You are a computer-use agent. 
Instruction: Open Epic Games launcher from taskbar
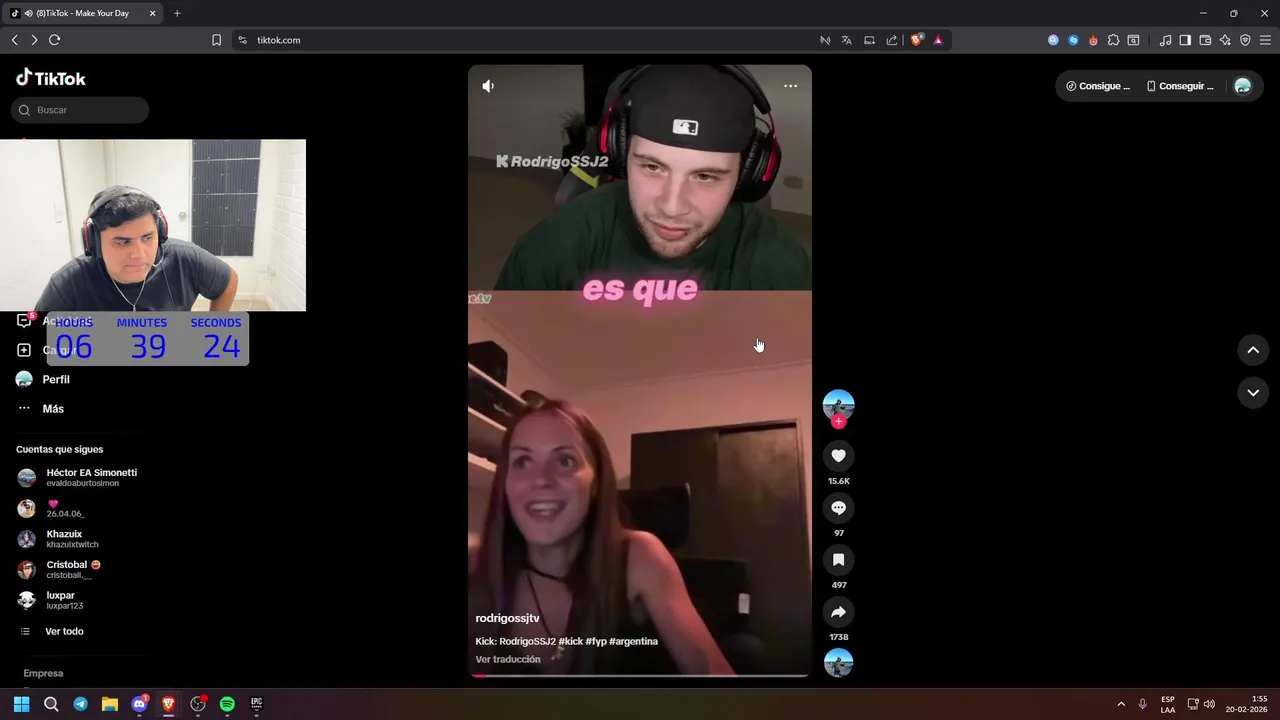point(256,704)
